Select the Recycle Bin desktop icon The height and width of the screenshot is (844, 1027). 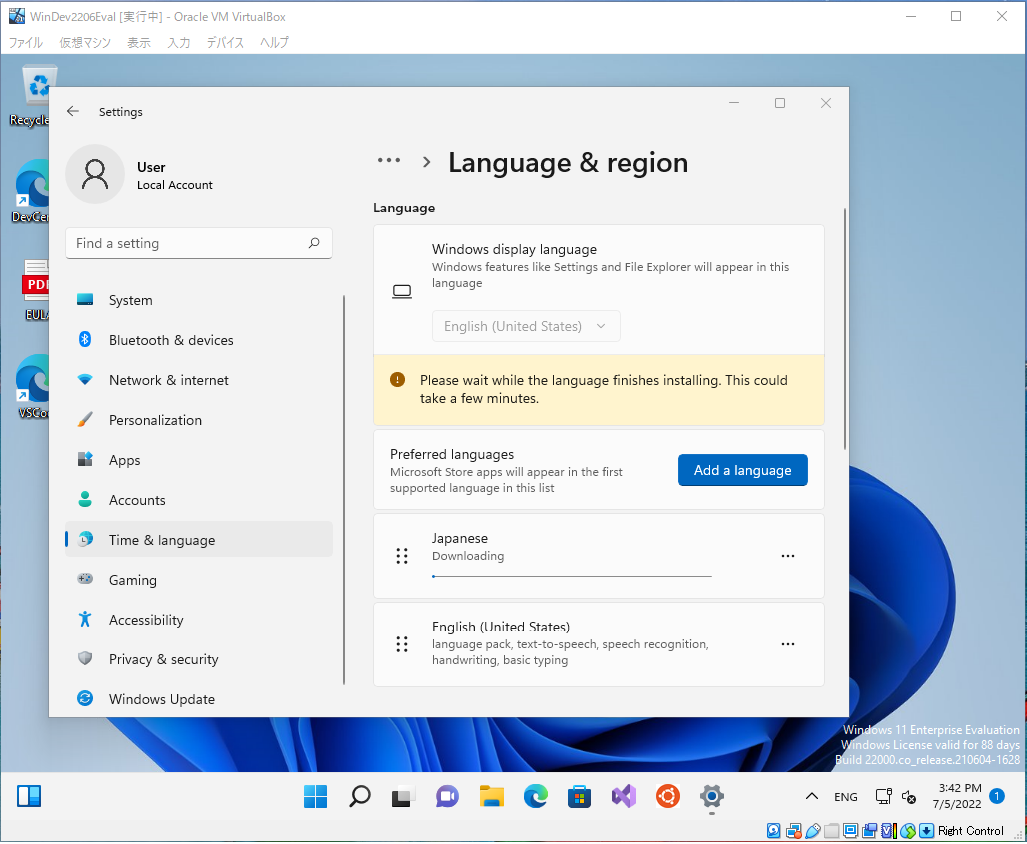[x=31, y=96]
